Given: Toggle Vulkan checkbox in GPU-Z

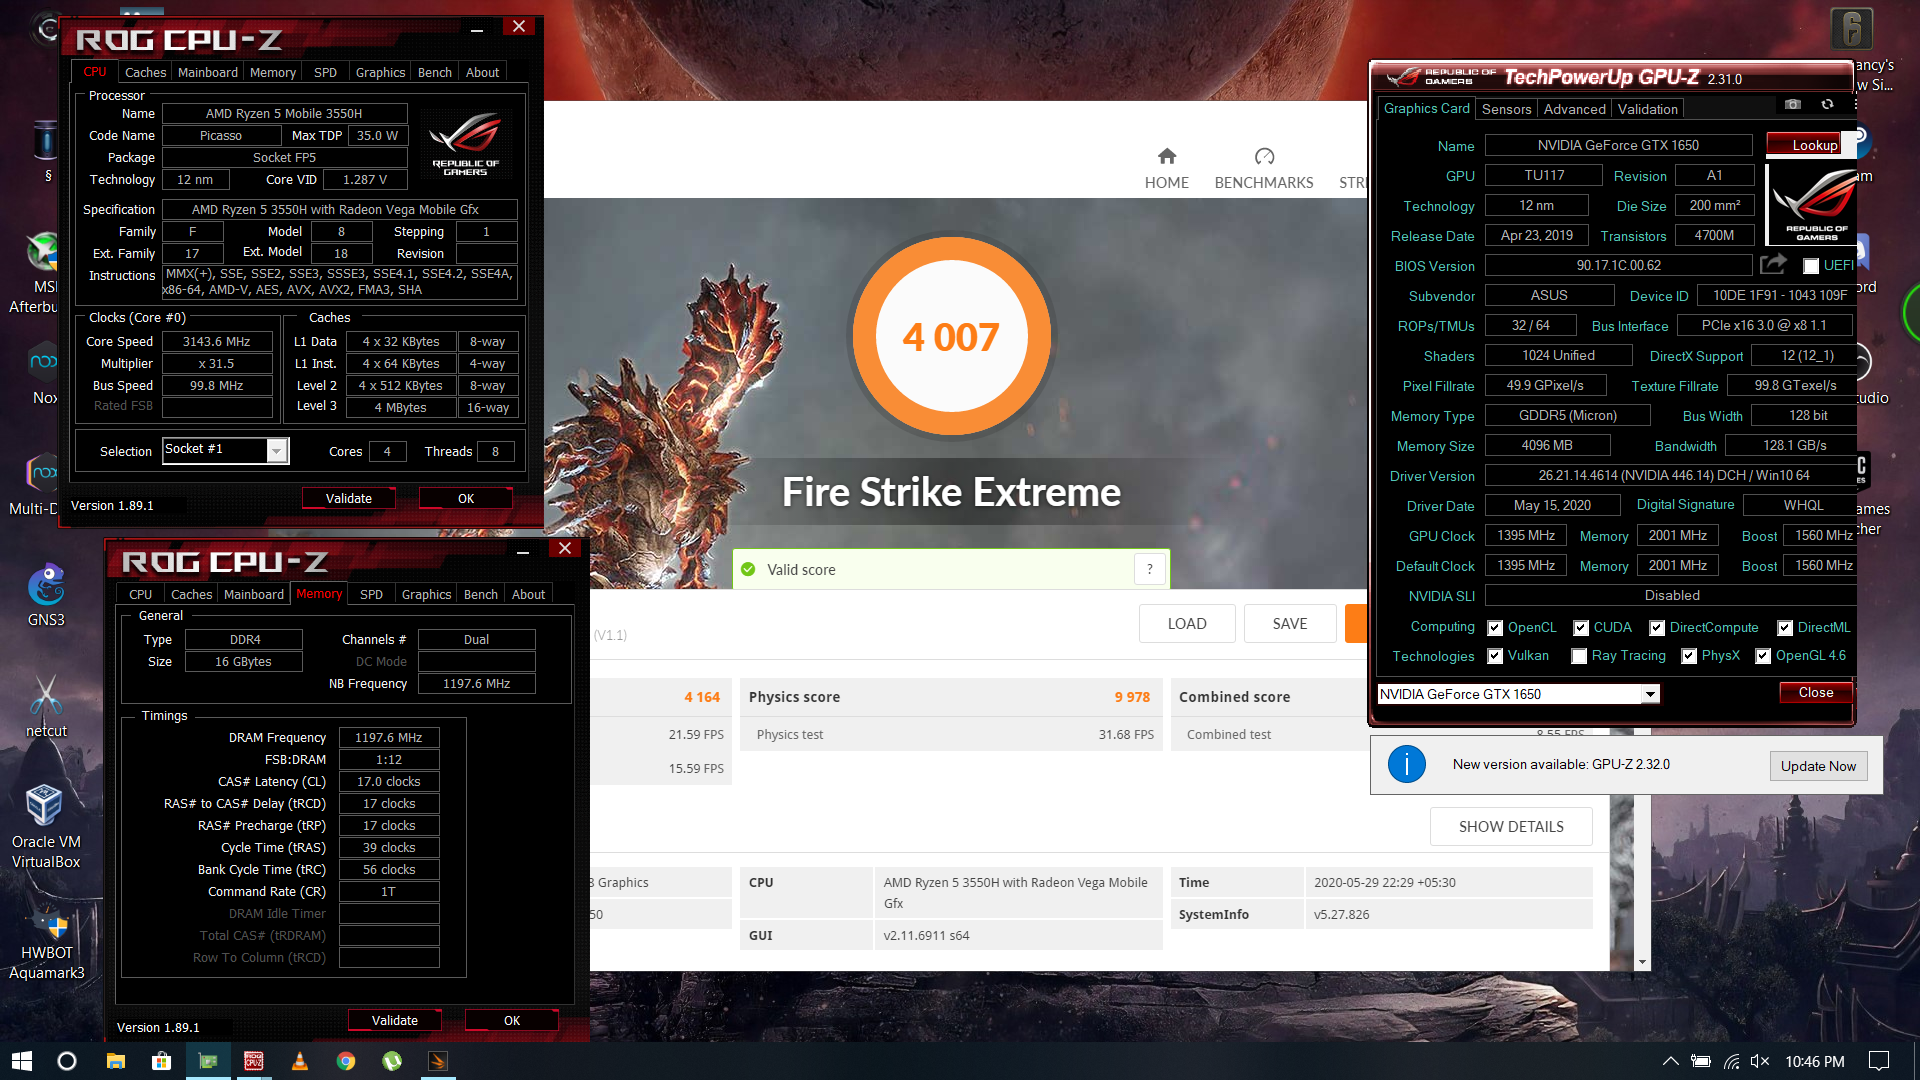Looking at the screenshot, I should point(1495,656).
